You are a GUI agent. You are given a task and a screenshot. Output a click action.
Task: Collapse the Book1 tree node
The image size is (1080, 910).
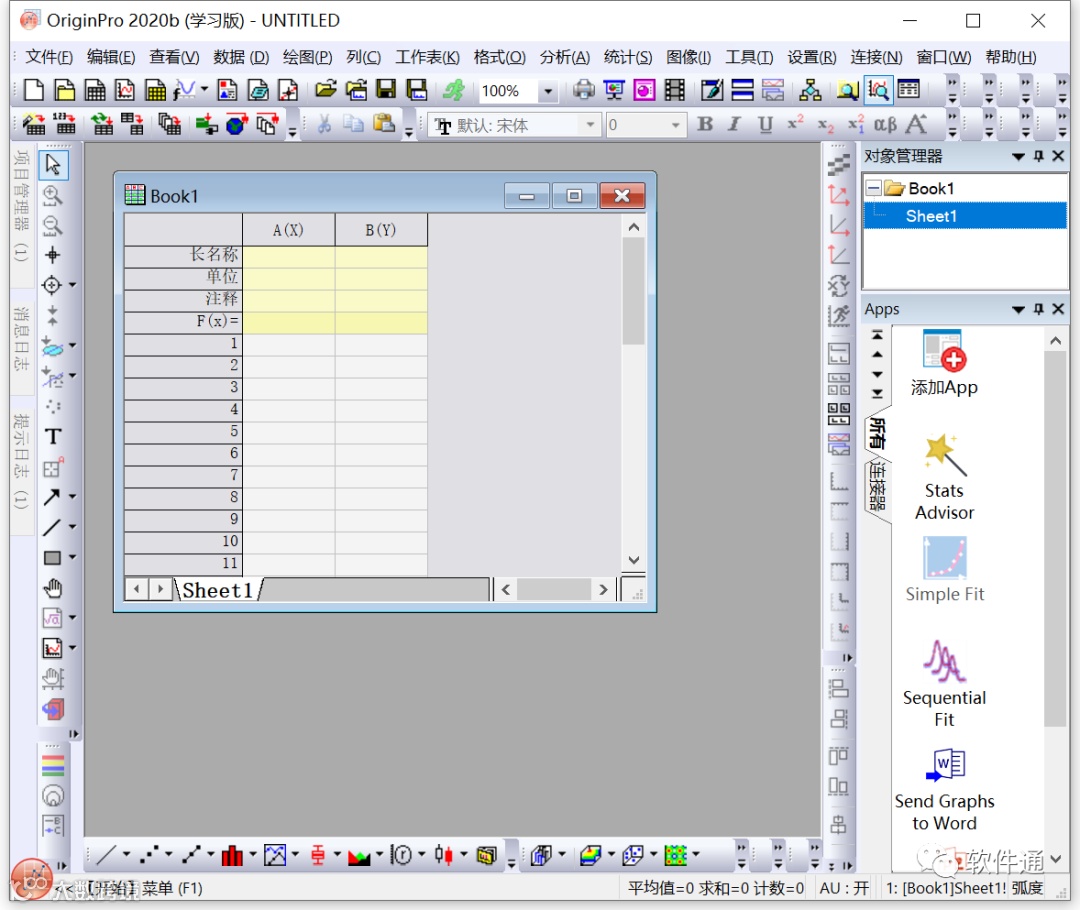[873, 188]
